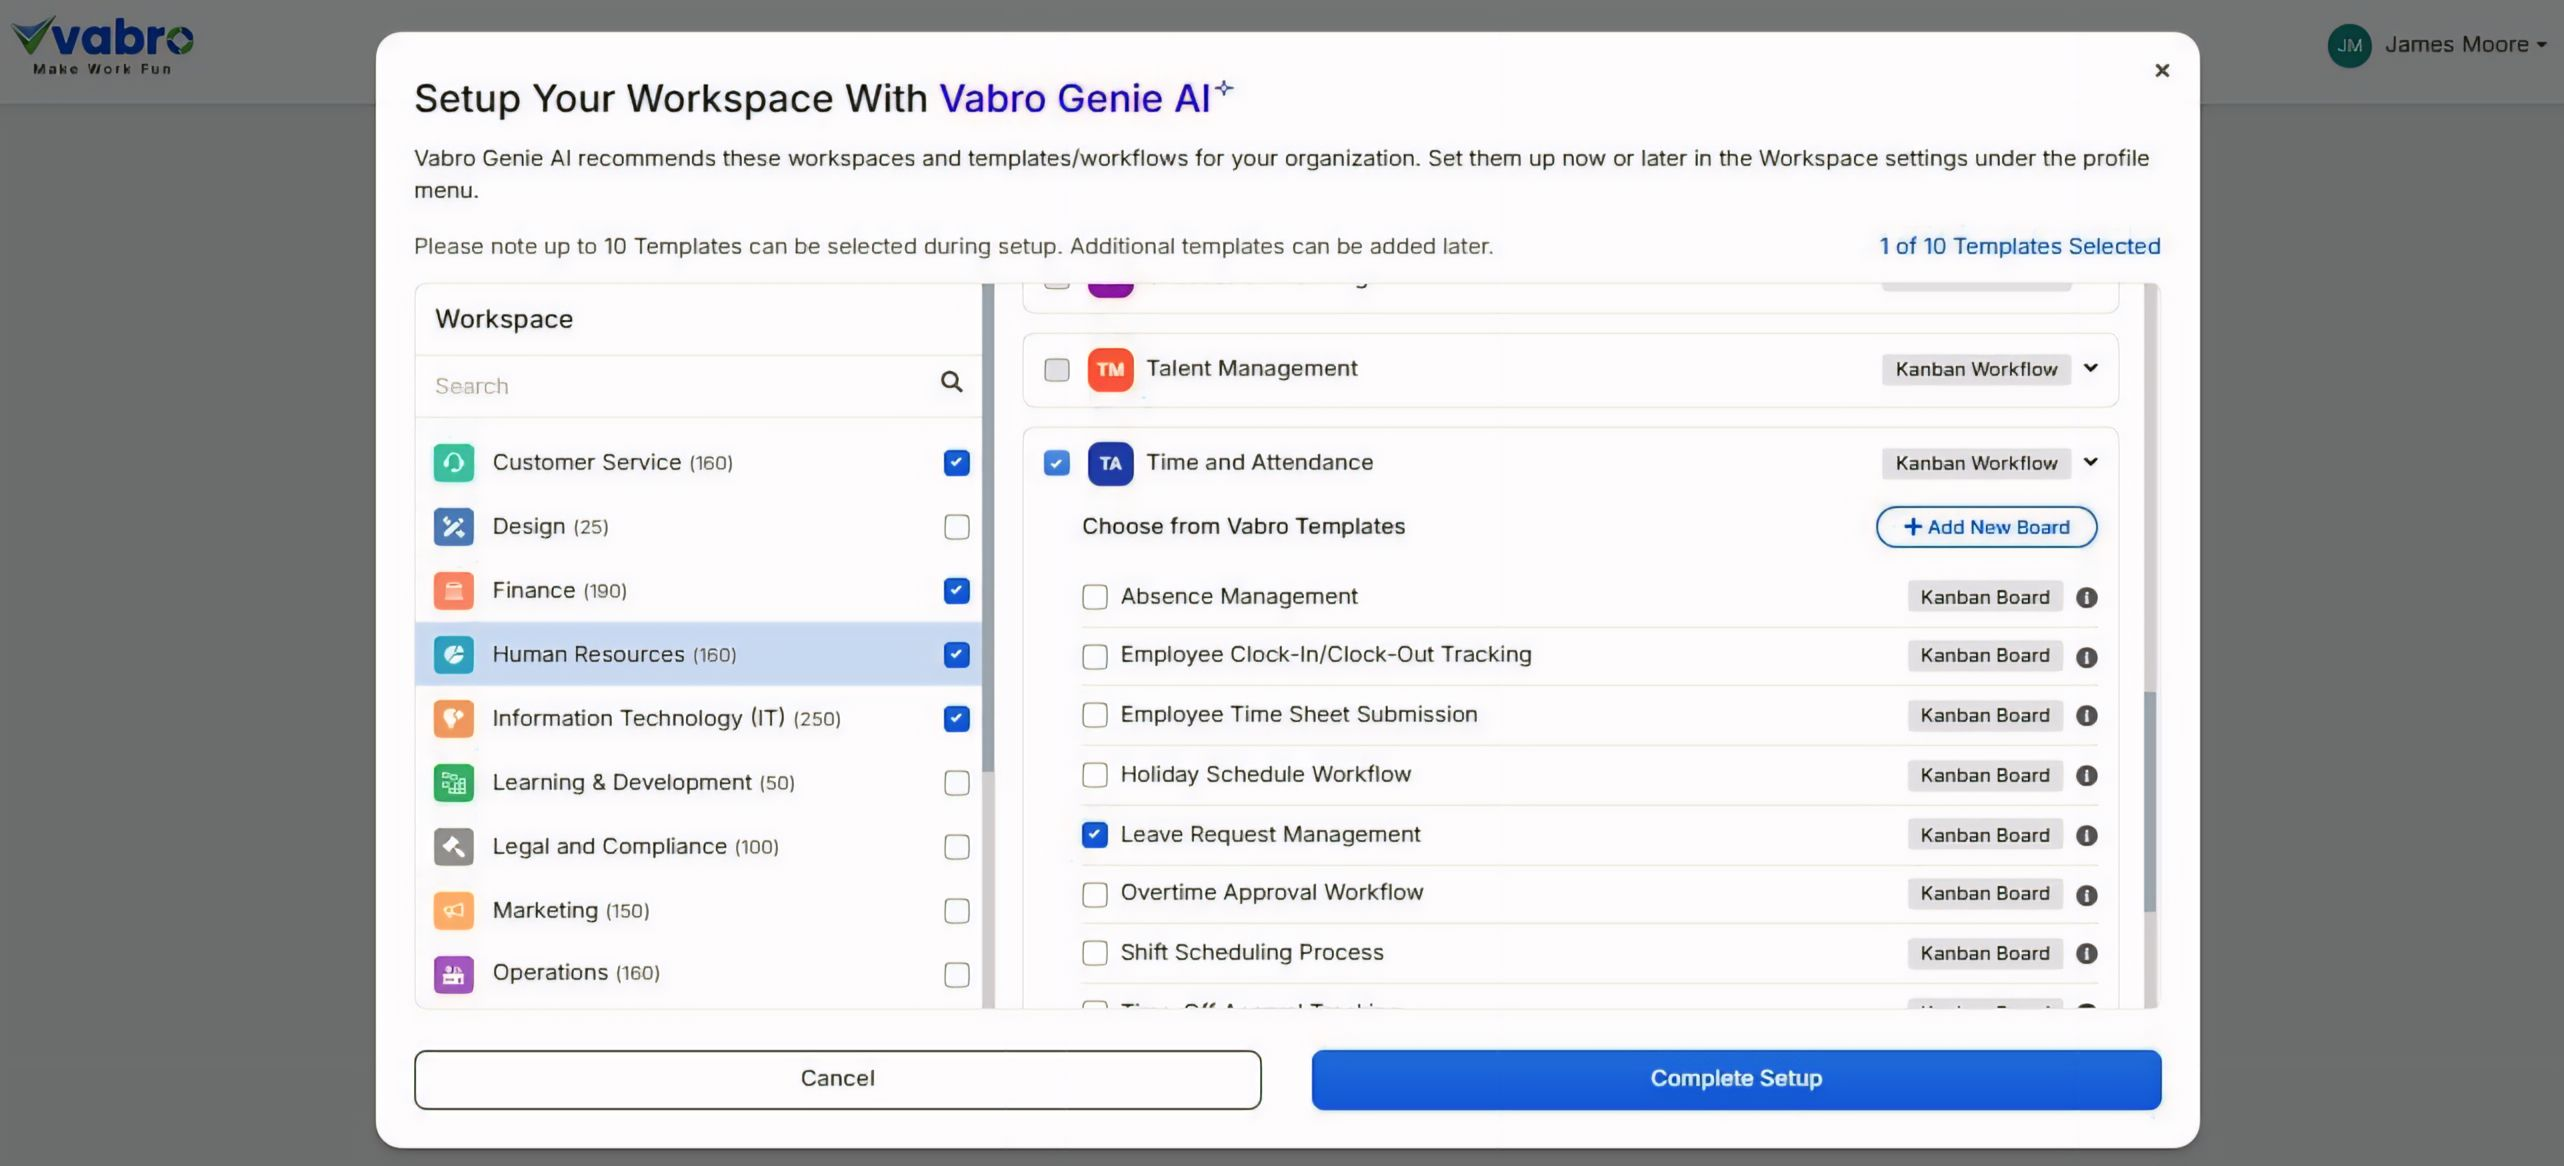The width and height of the screenshot is (2564, 1166).
Task: Check the Marketing workspace checkbox
Action: 956,911
